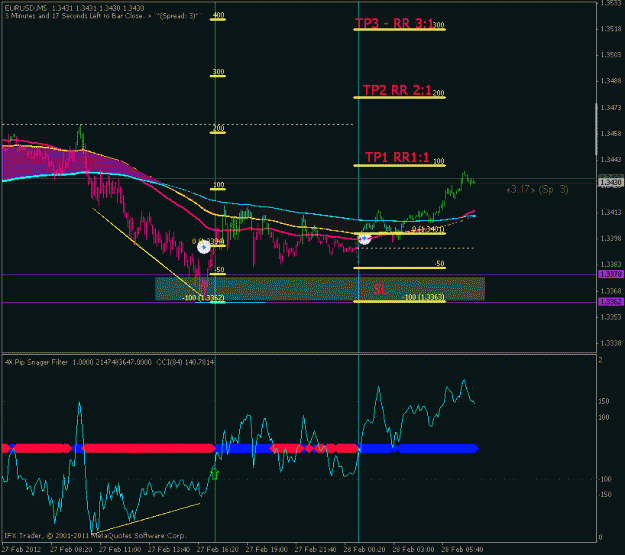Click the 27 Feb 13:40 time label
This screenshot has height=555, width=625.
[x=169, y=549]
